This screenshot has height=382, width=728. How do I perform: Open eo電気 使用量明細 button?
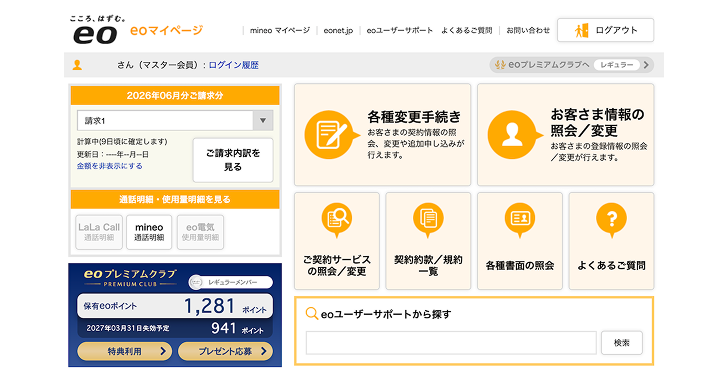[200, 232]
